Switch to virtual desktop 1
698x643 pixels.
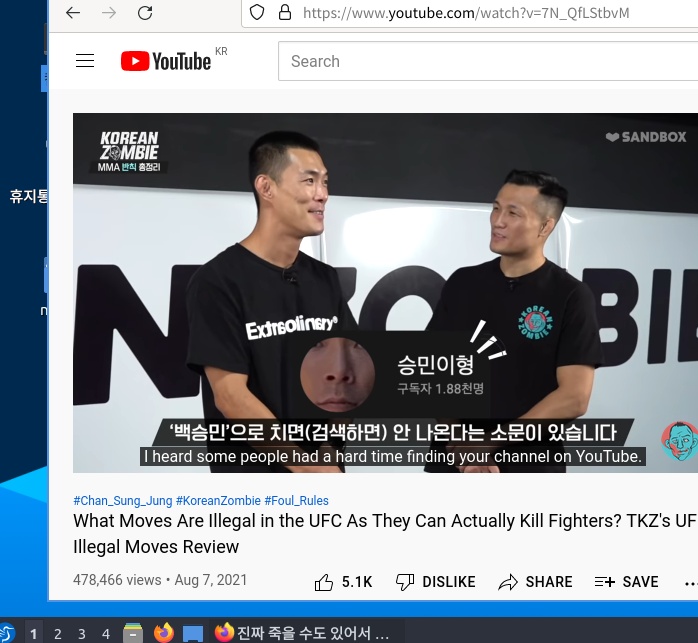pos(33,633)
